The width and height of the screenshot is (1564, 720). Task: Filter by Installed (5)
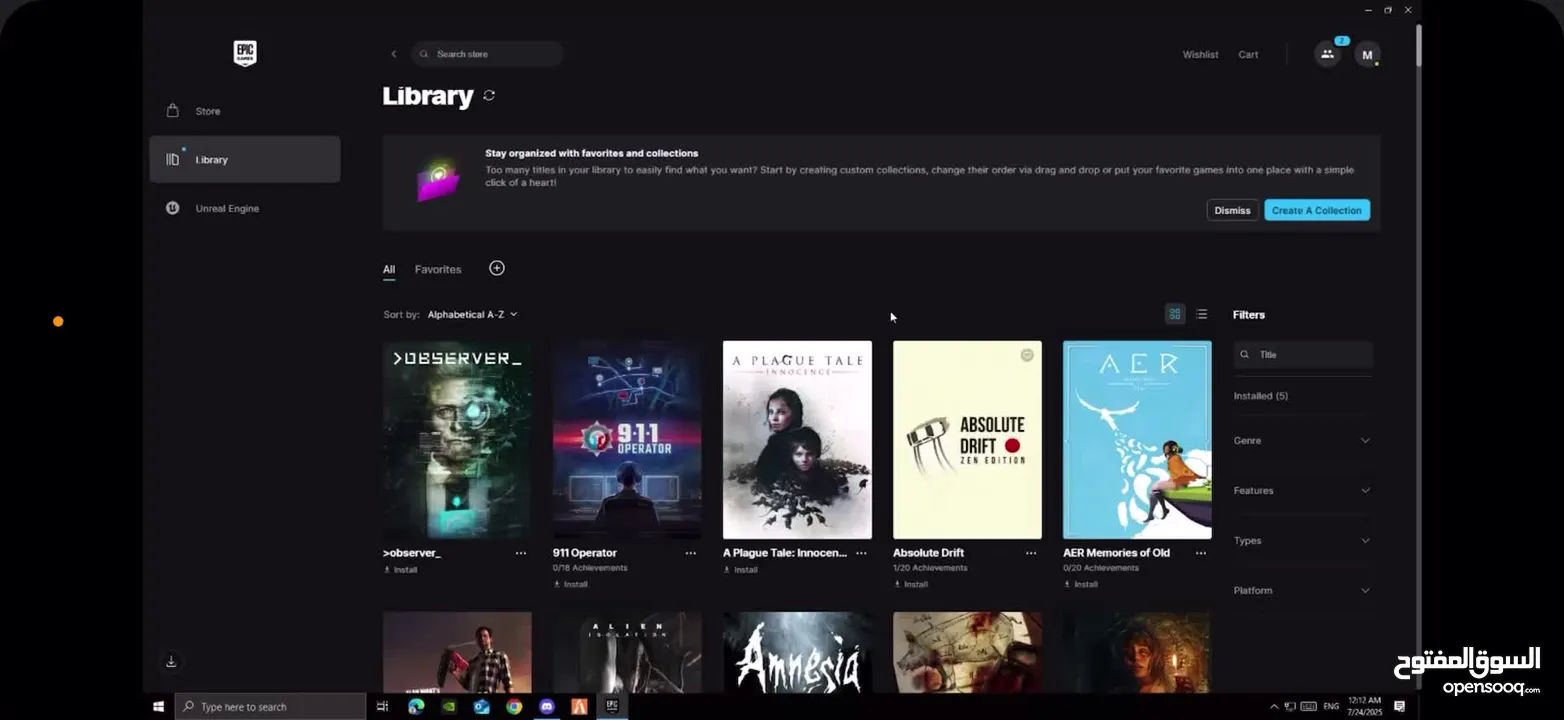click(x=1261, y=396)
